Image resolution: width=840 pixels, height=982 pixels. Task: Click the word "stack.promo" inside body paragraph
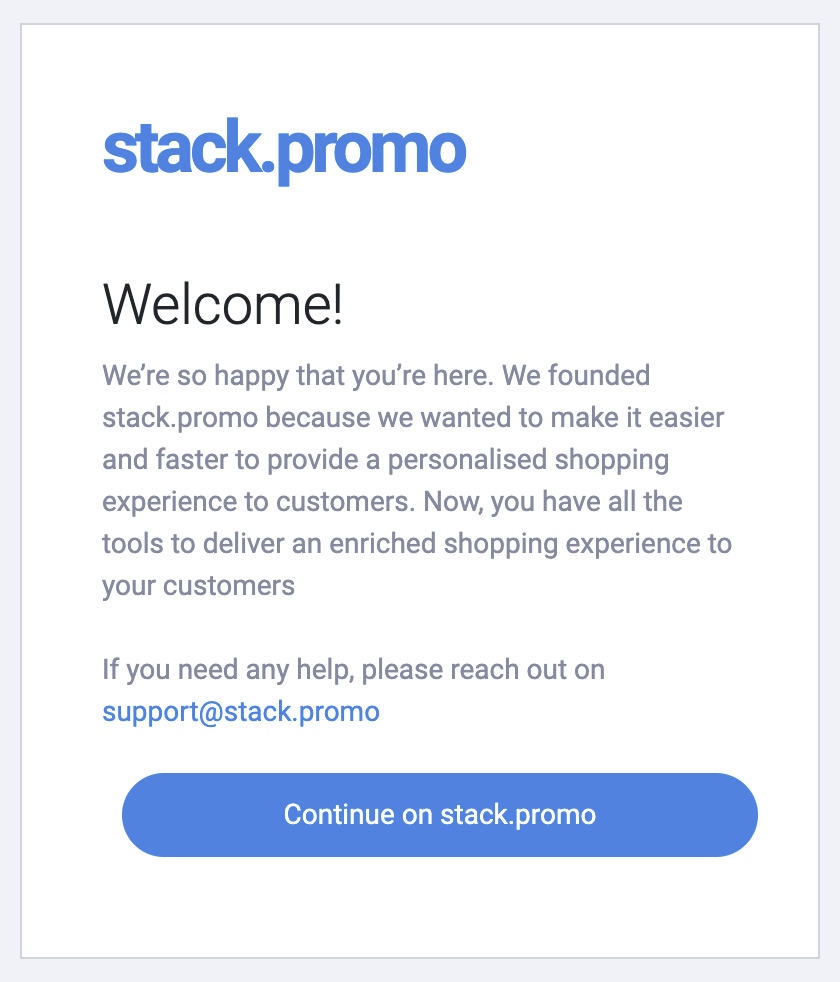180,418
